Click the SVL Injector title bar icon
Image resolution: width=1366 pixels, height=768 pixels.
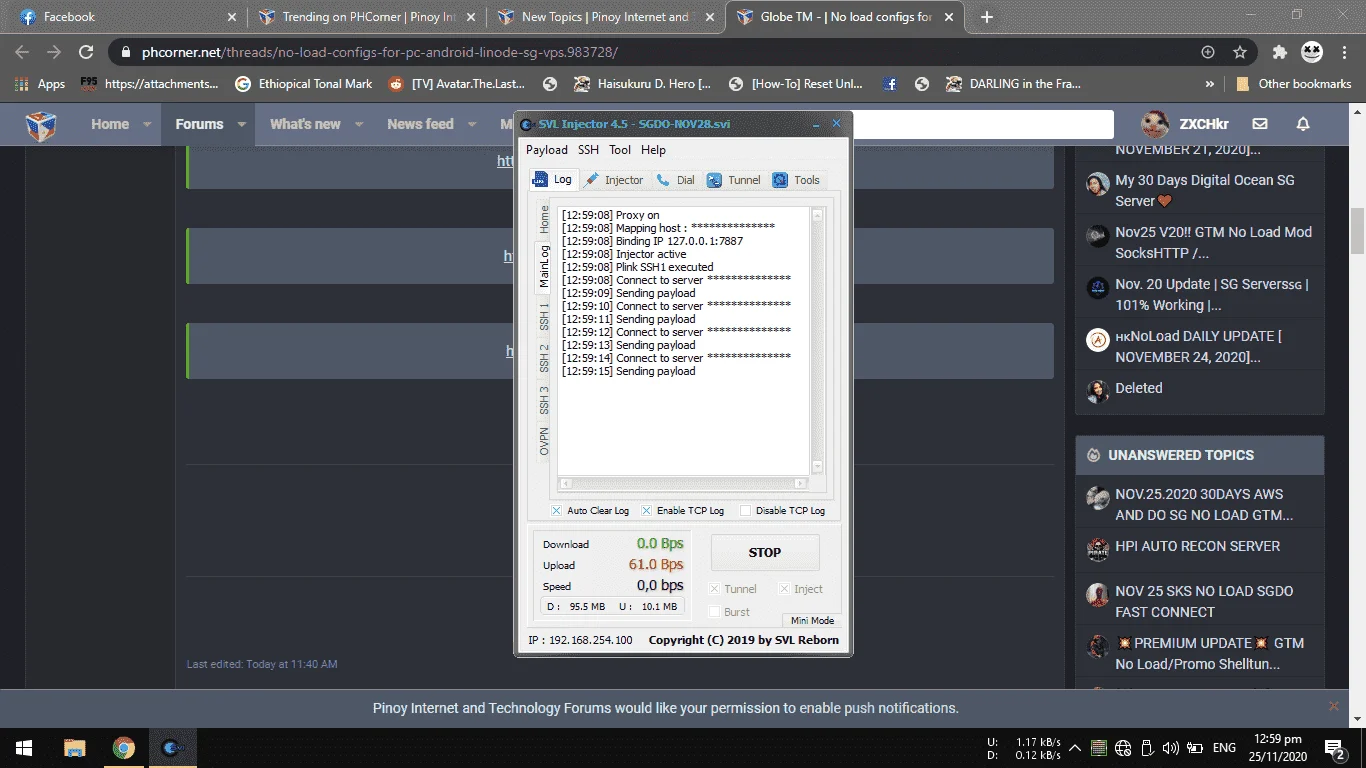pos(527,124)
